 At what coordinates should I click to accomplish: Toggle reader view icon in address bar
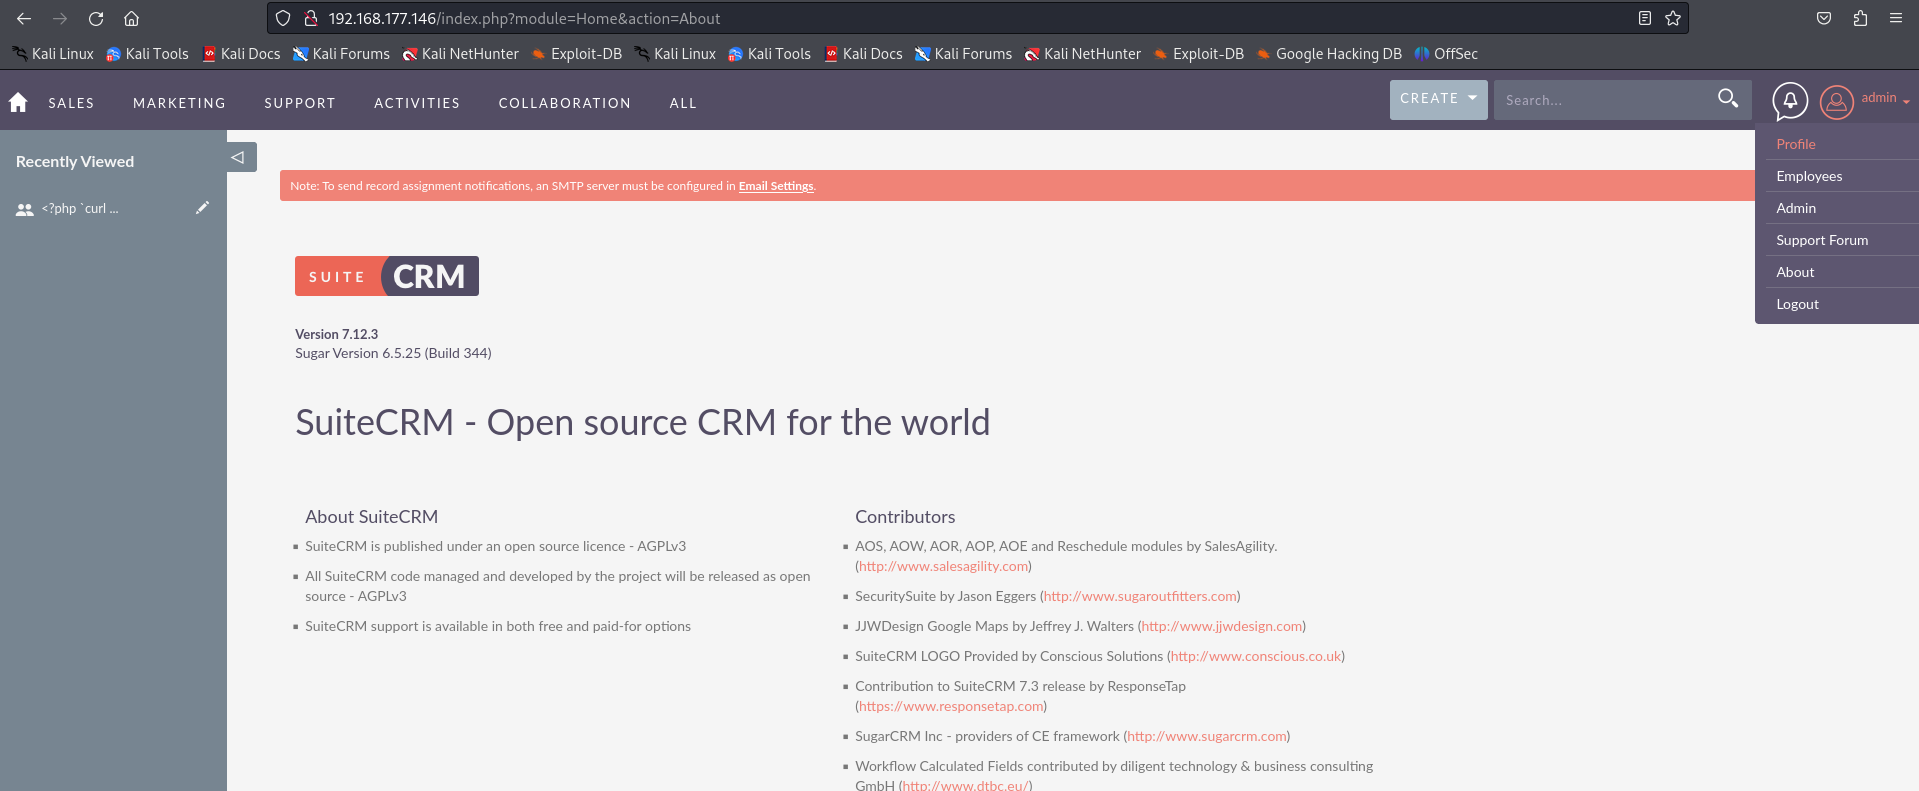(x=1644, y=18)
